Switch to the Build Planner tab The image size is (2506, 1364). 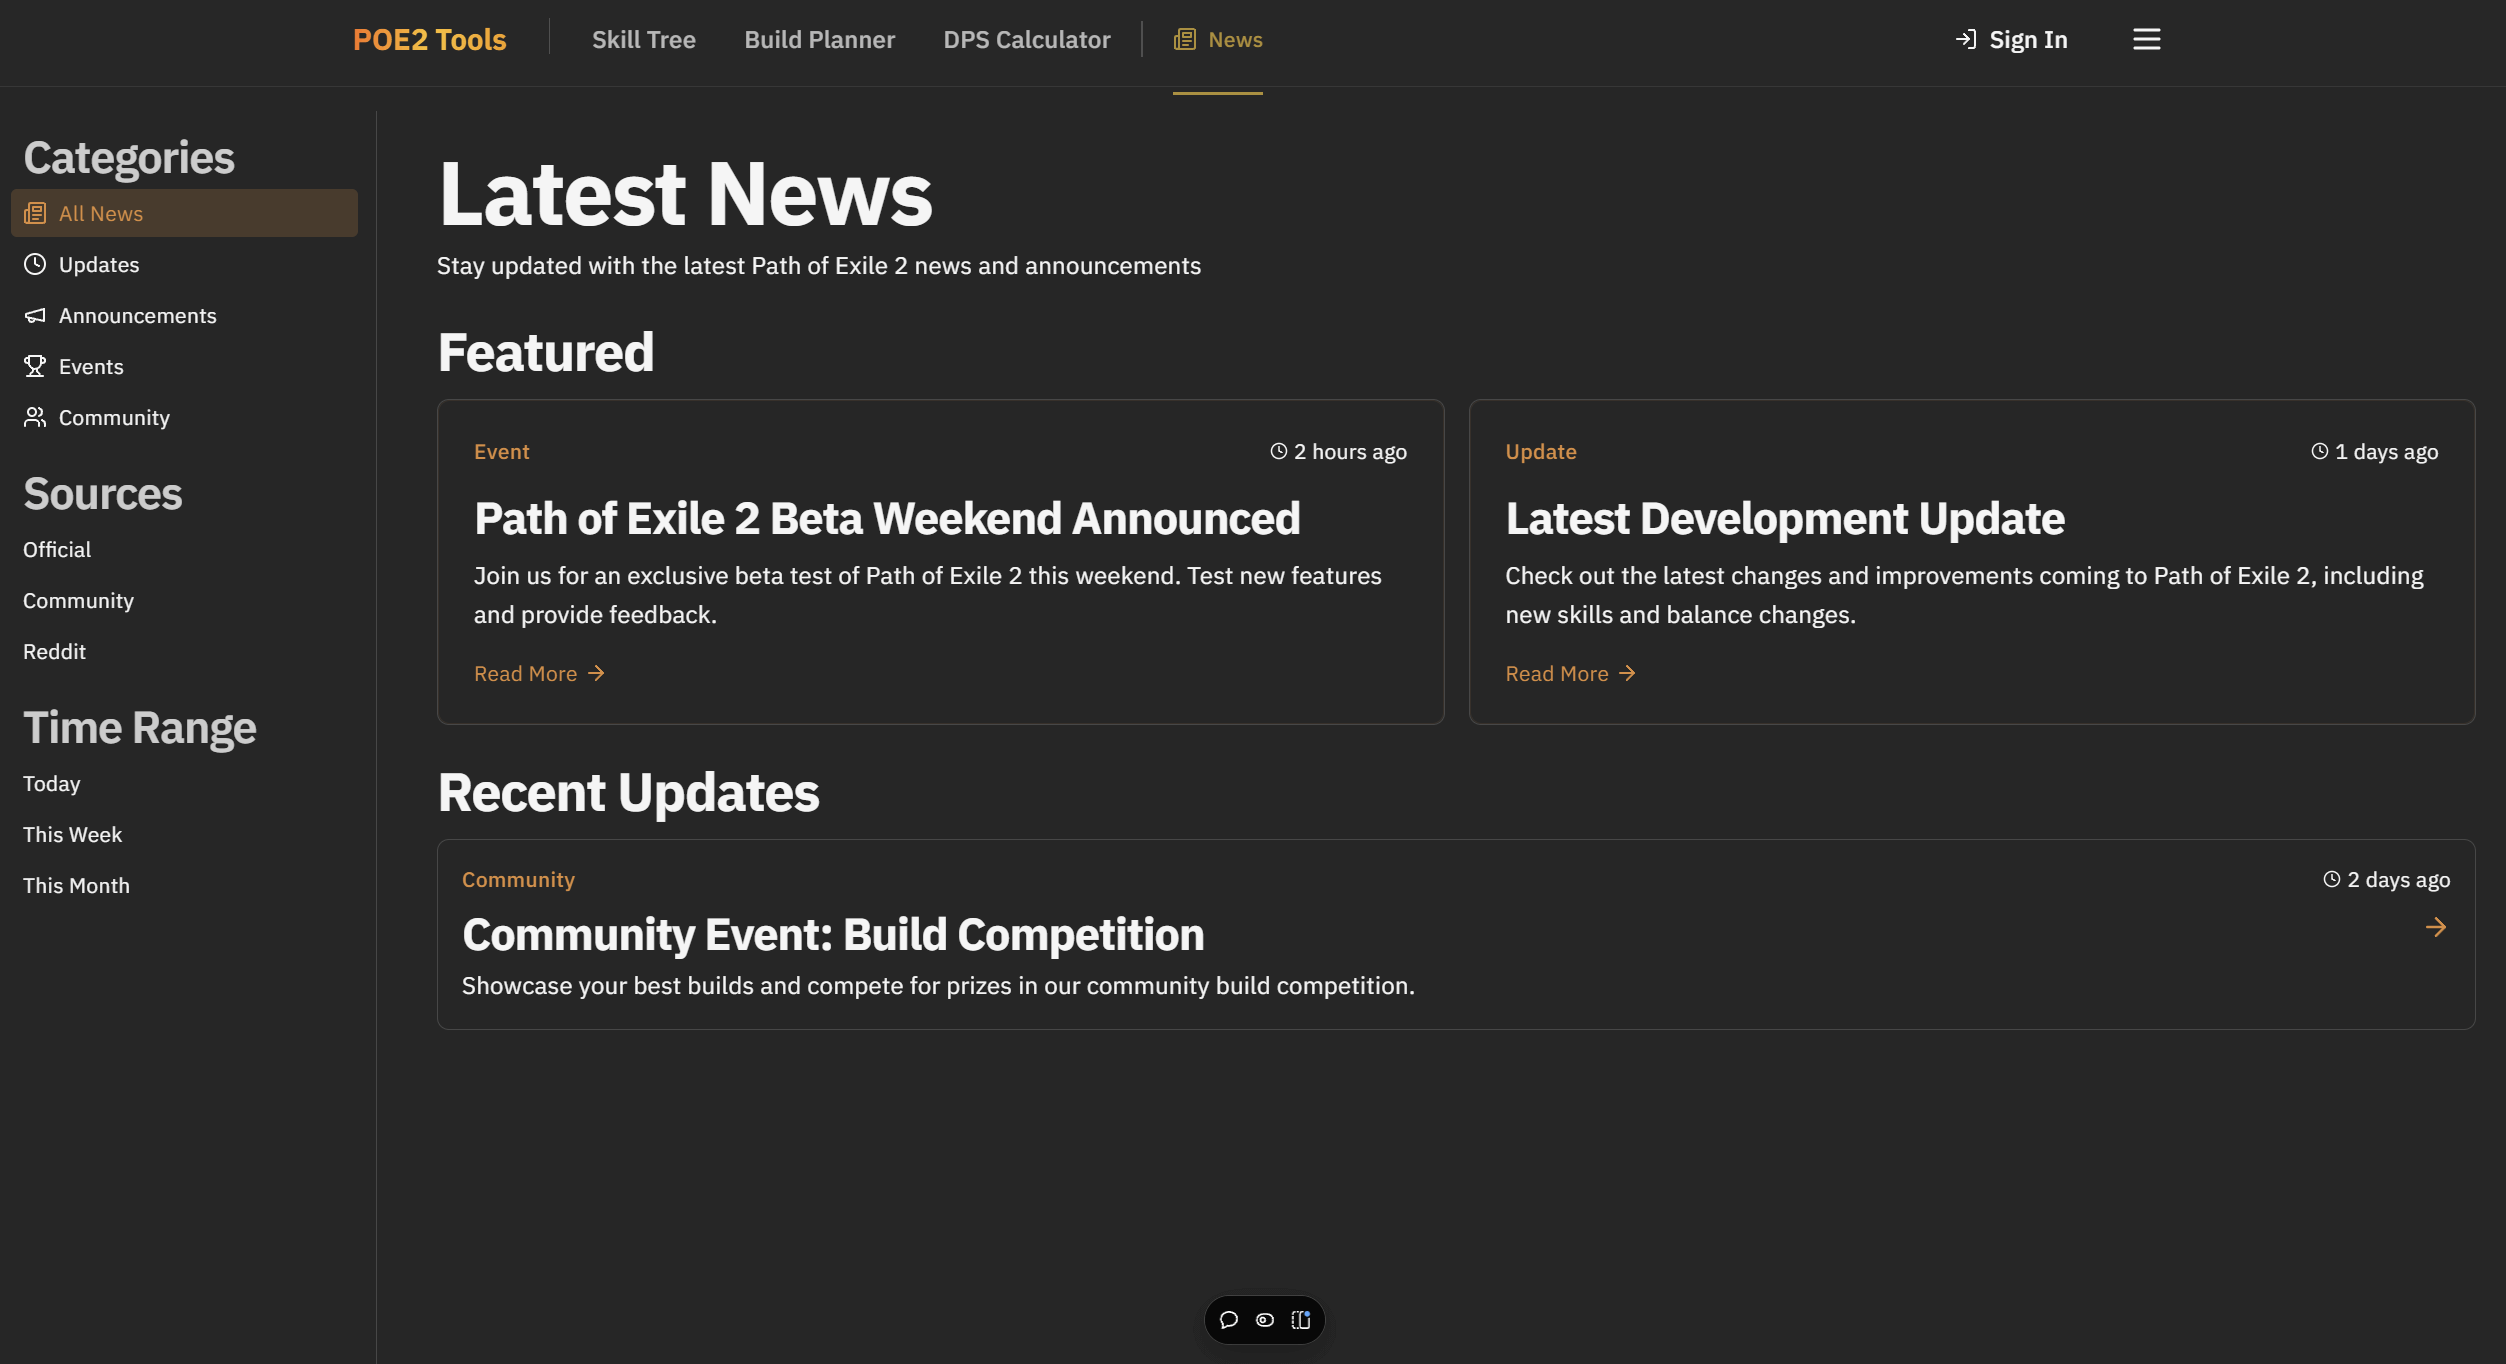point(819,39)
